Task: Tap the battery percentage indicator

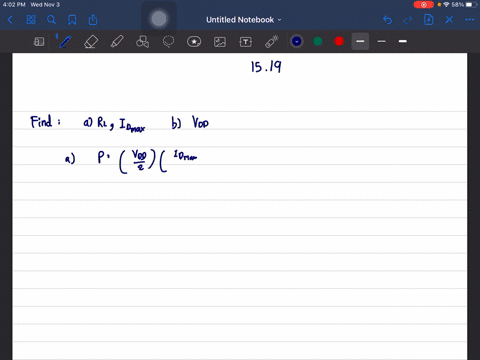Action: click(x=457, y=5)
